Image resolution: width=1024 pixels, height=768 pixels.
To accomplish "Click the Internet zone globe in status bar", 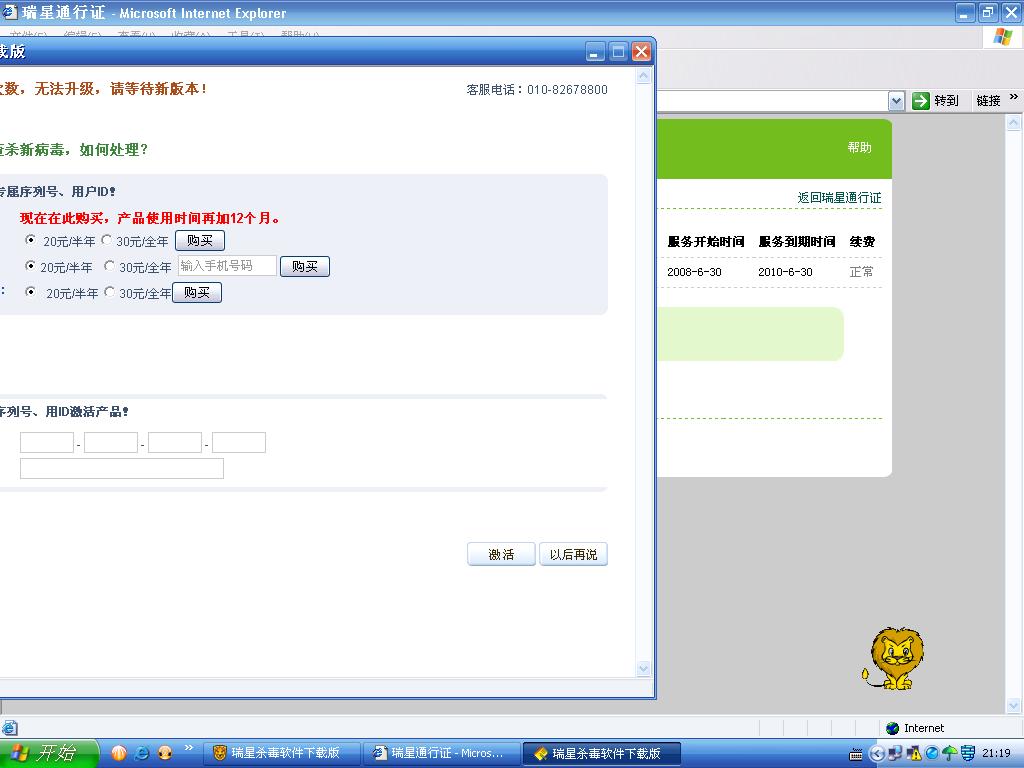I will pos(892,728).
